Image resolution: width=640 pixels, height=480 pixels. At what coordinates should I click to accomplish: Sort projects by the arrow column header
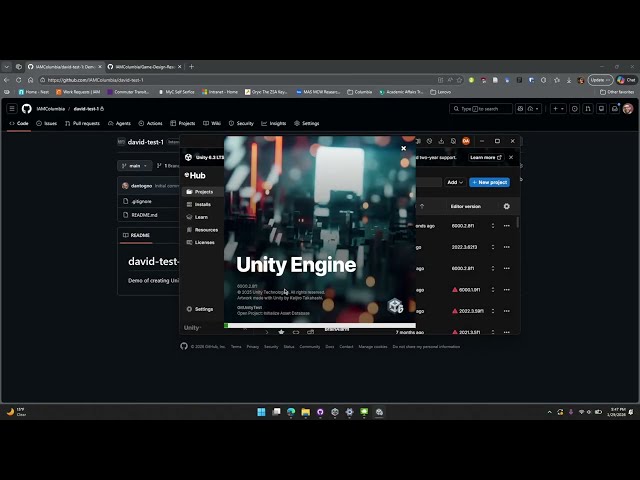422,207
